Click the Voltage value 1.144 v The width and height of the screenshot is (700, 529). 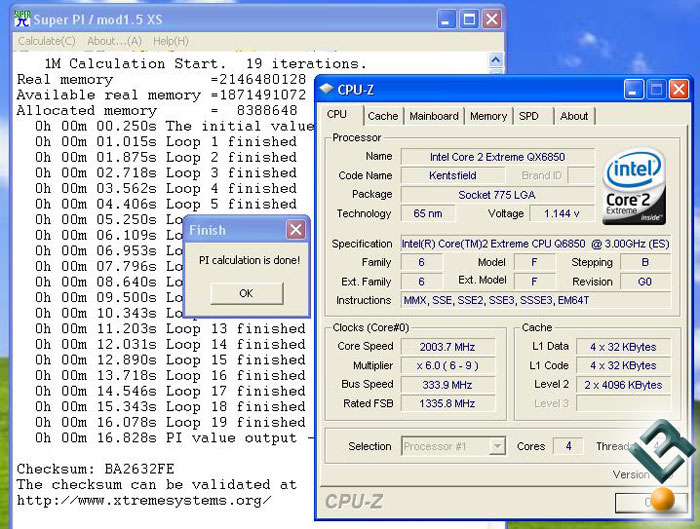(x=562, y=213)
